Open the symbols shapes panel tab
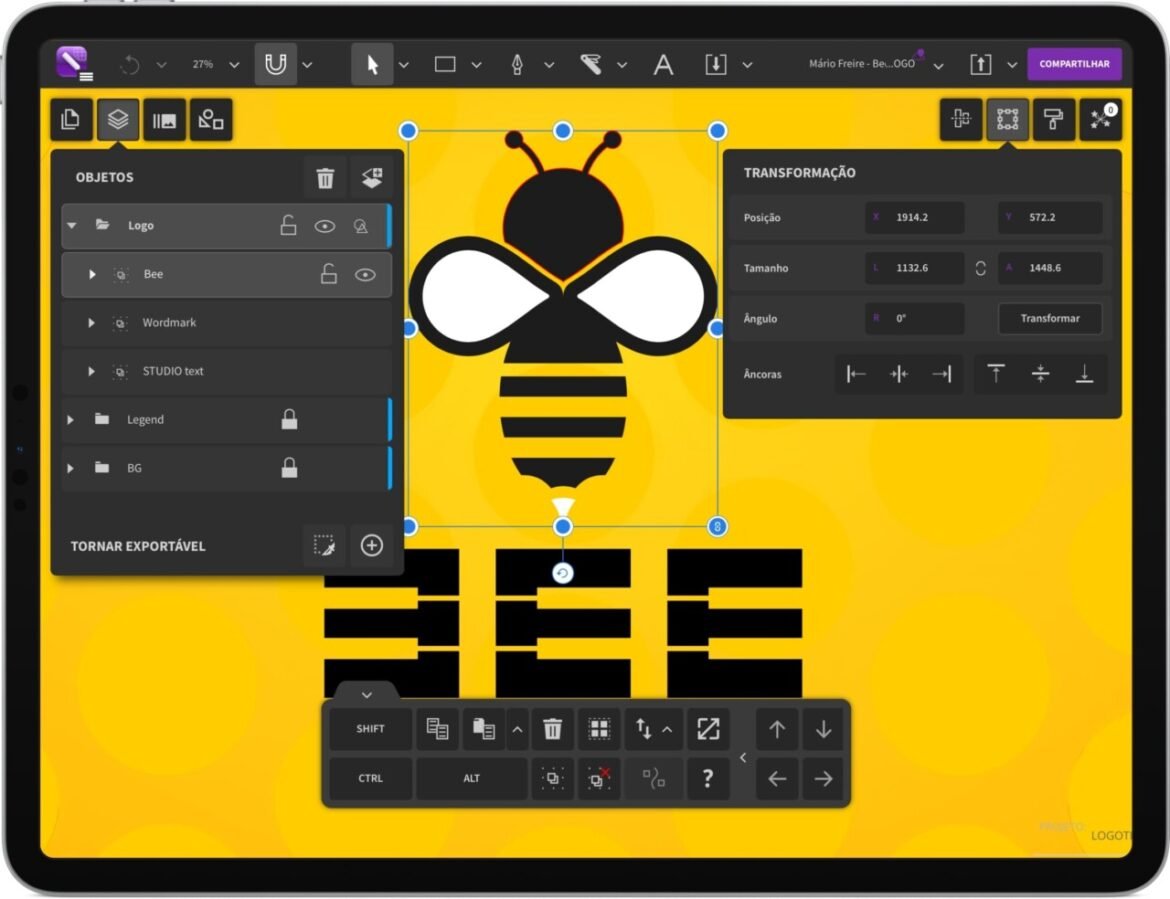Image resolution: width=1170 pixels, height=899 pixels. (x=210, y=119)
